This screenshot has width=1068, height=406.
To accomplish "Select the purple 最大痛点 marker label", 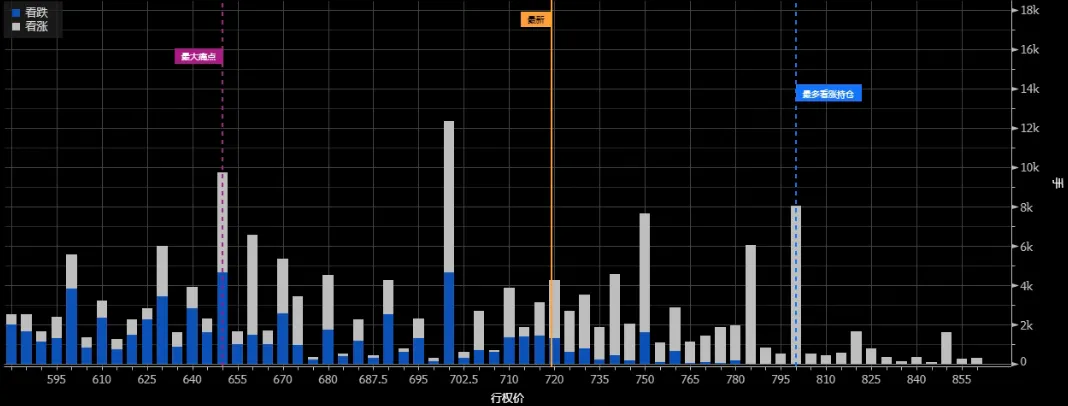I will pos(199,57).
